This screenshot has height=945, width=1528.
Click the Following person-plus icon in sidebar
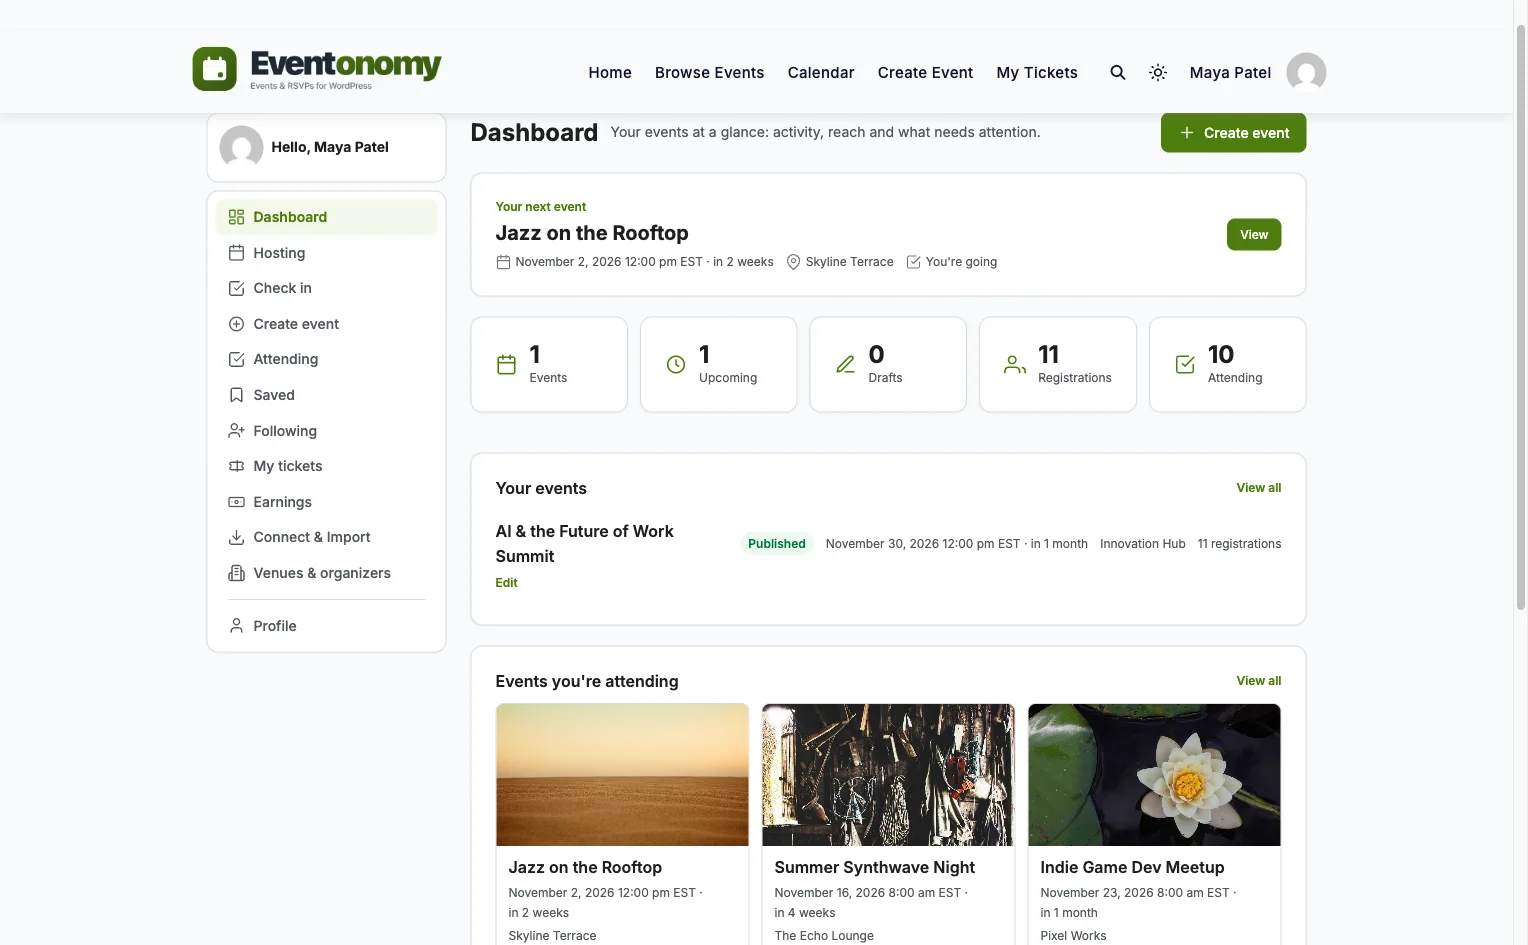click(x=236, y=431)
